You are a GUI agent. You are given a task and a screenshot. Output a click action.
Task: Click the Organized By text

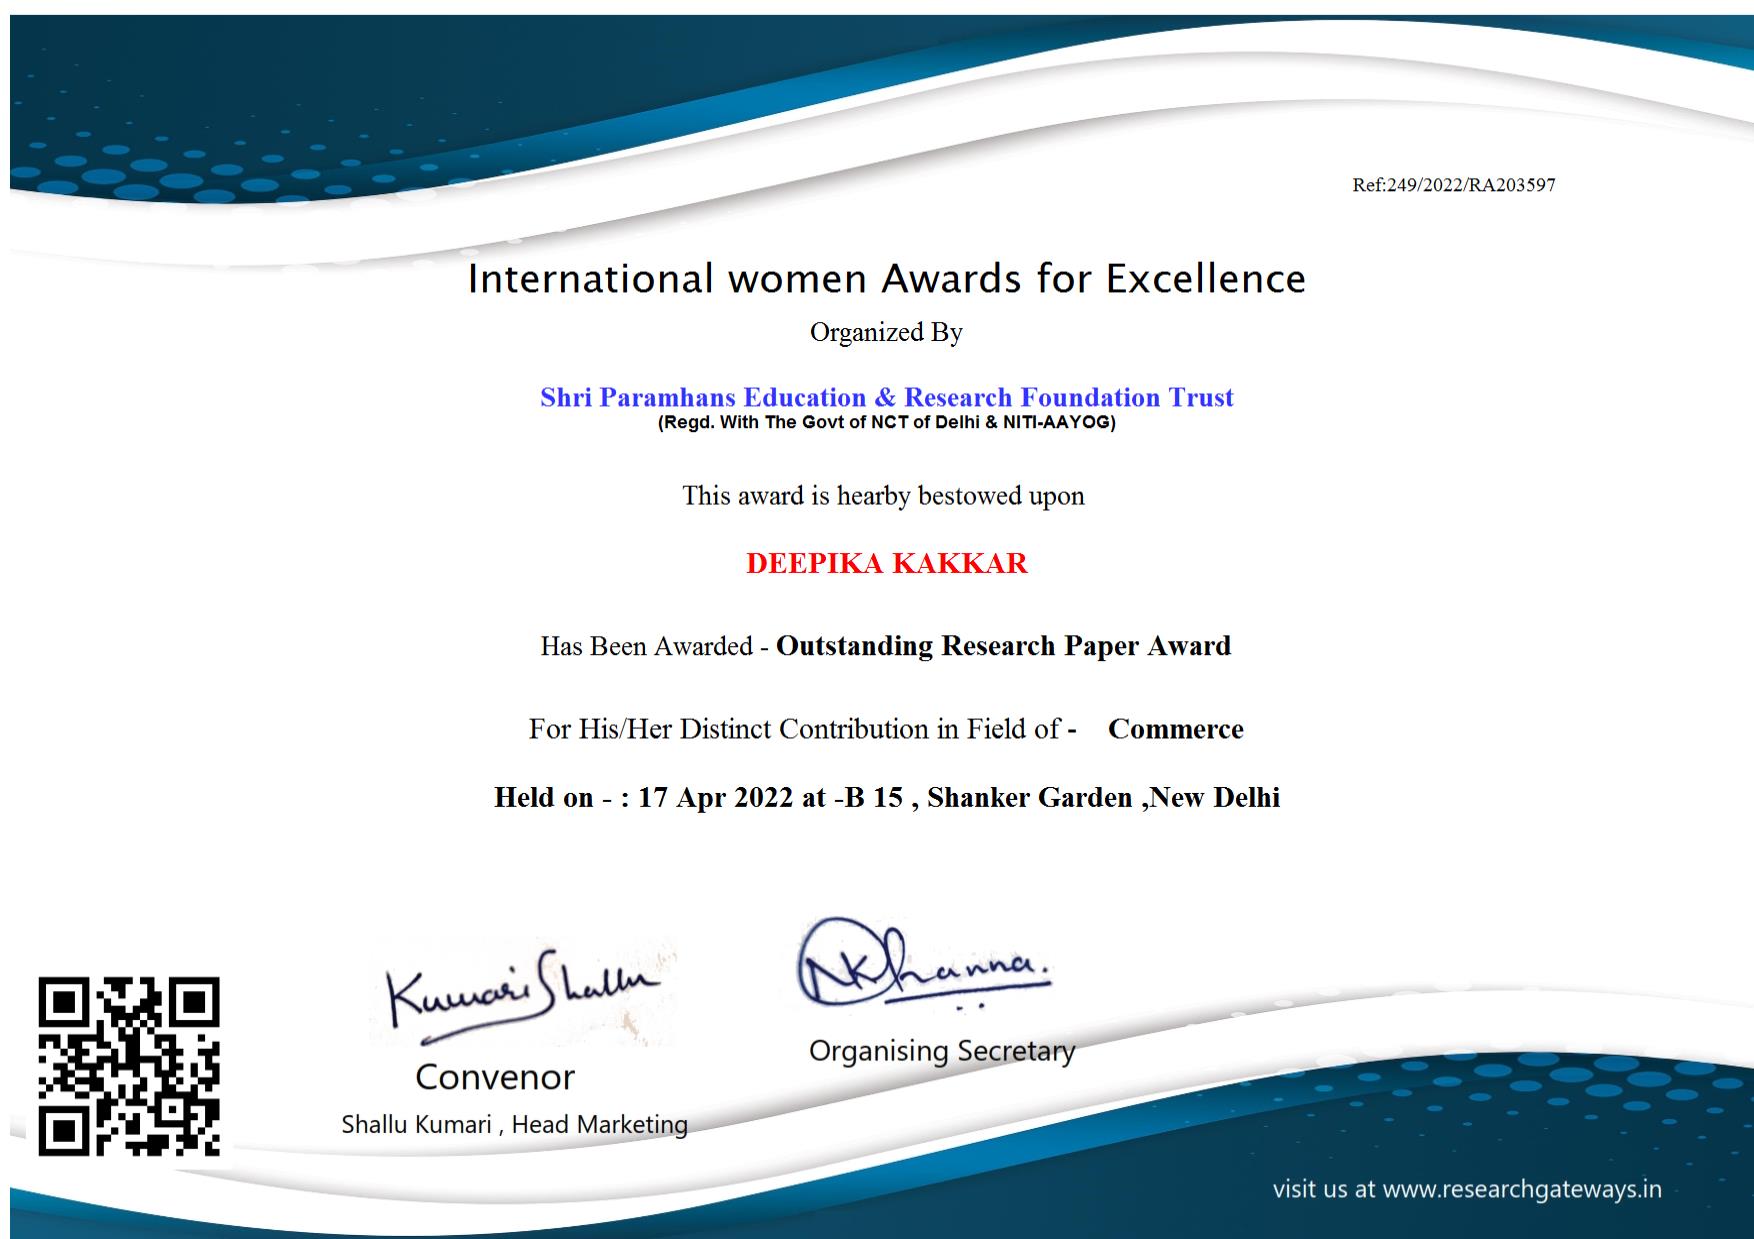click(x=886, y=332)
